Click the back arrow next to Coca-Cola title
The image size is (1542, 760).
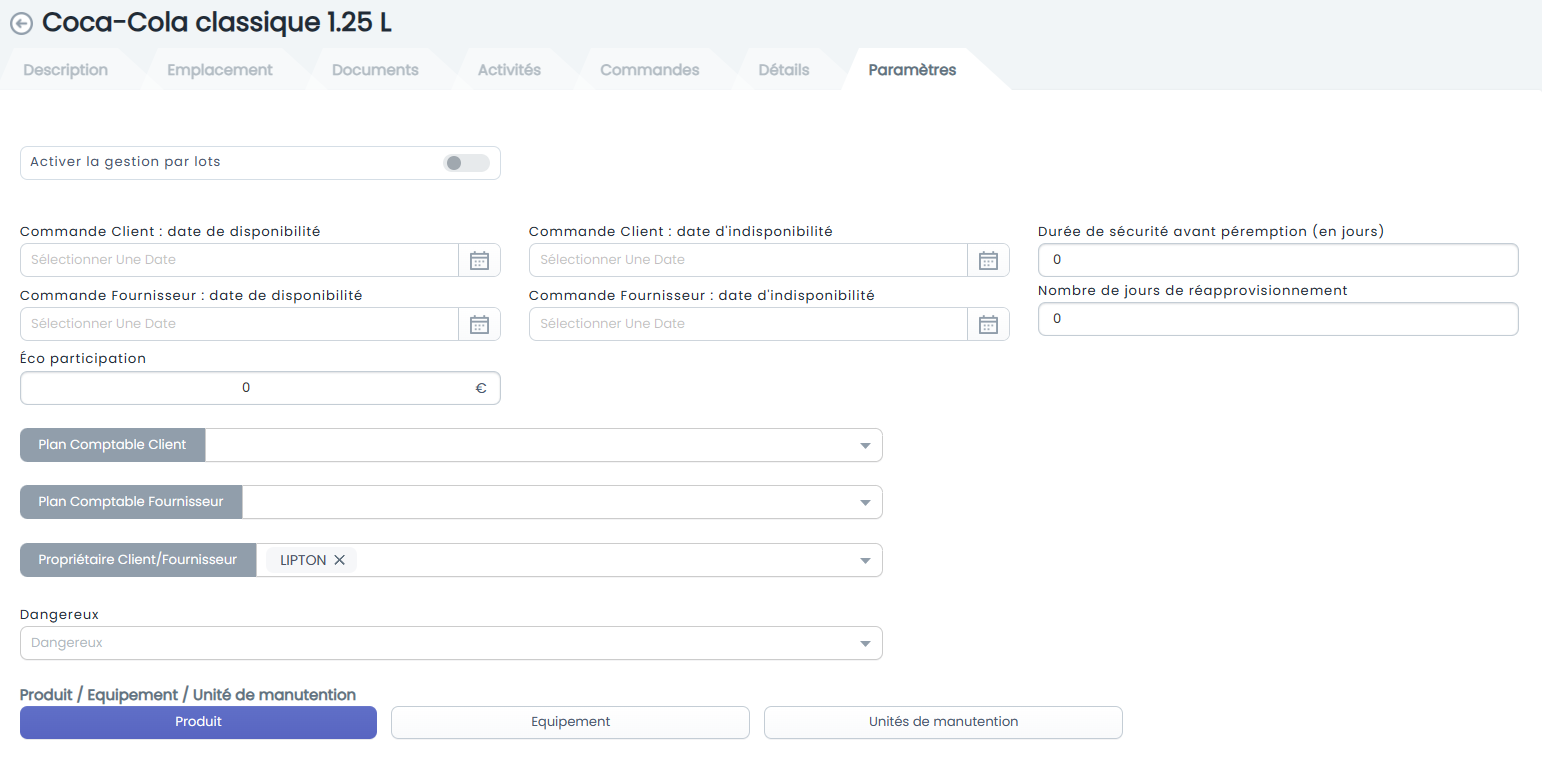[21, 24]
